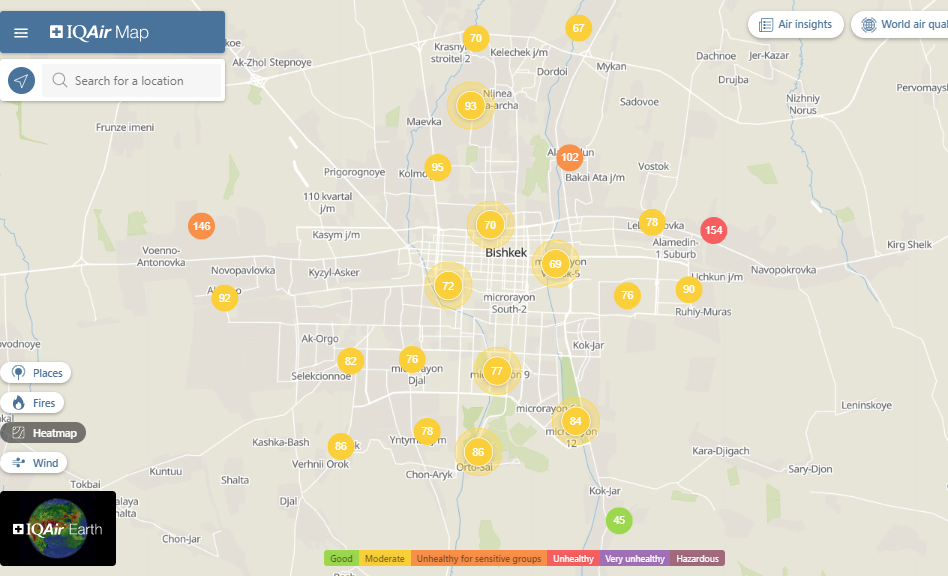Disable the Heatmap layer
Viewport: 948px width, 576px height.
coord(44,433)
